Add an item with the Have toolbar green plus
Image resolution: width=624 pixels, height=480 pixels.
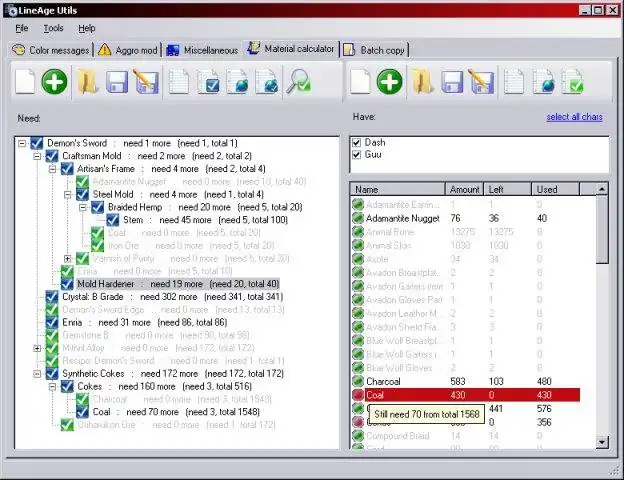point(390,82)
